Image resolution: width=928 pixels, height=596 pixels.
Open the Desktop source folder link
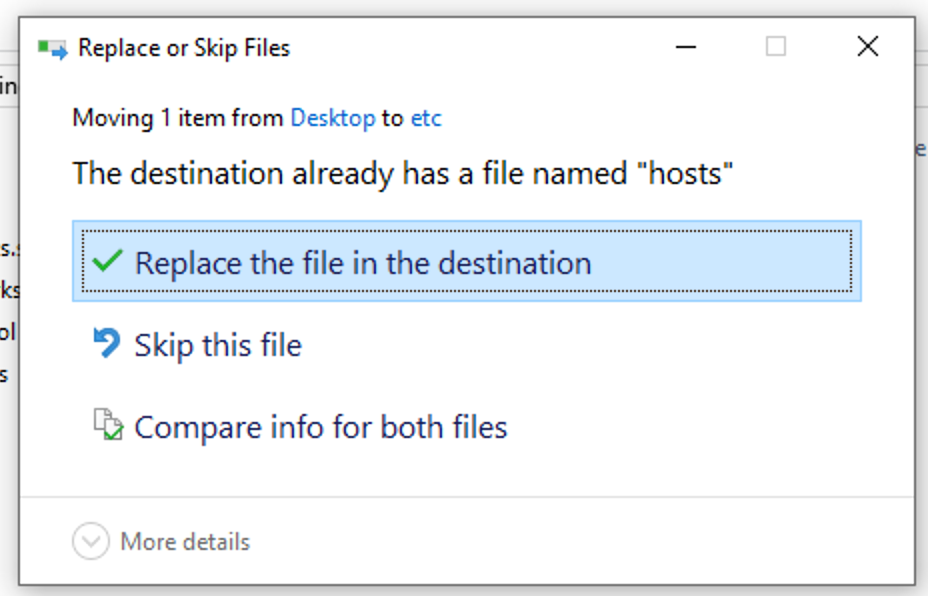[332, 118]
